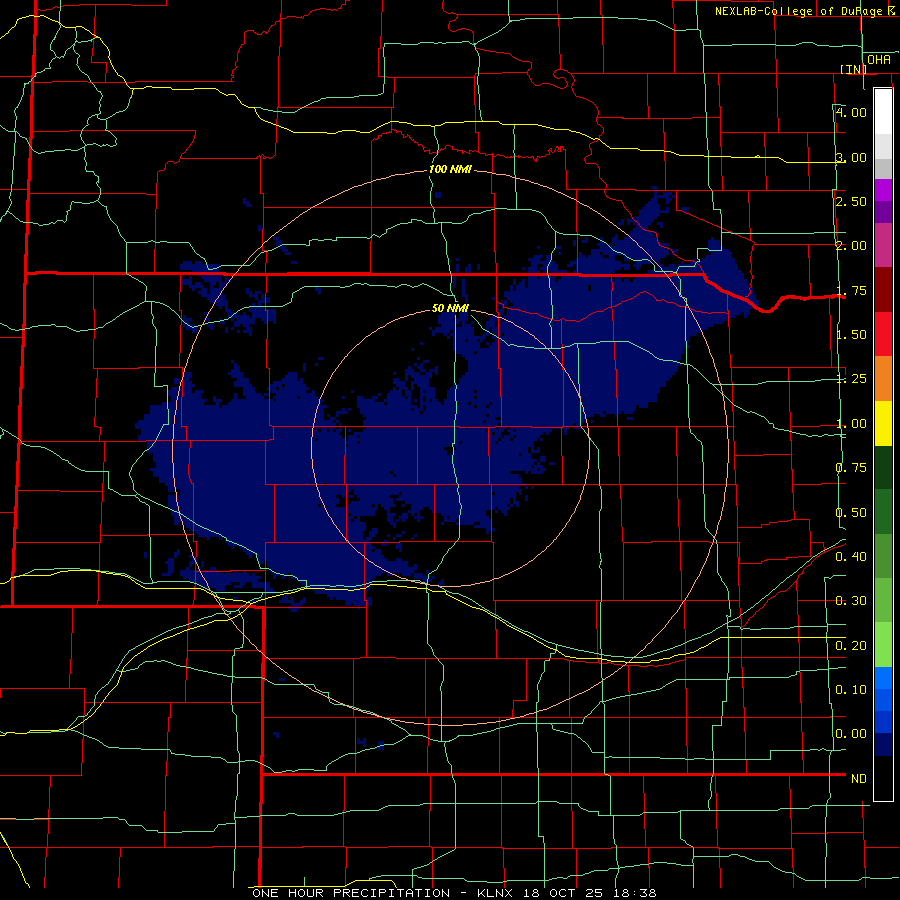Pick the light green swatch beside 0.20
This screenshot has width=900, height=900.
(x=883, y=645)
